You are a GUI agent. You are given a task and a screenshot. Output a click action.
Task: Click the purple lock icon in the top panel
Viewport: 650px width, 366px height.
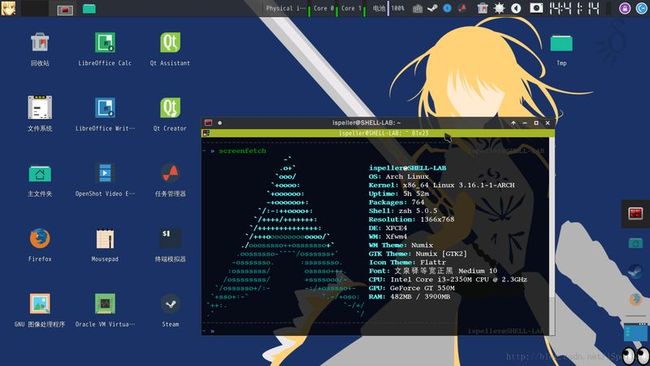[x=625, y=8]
